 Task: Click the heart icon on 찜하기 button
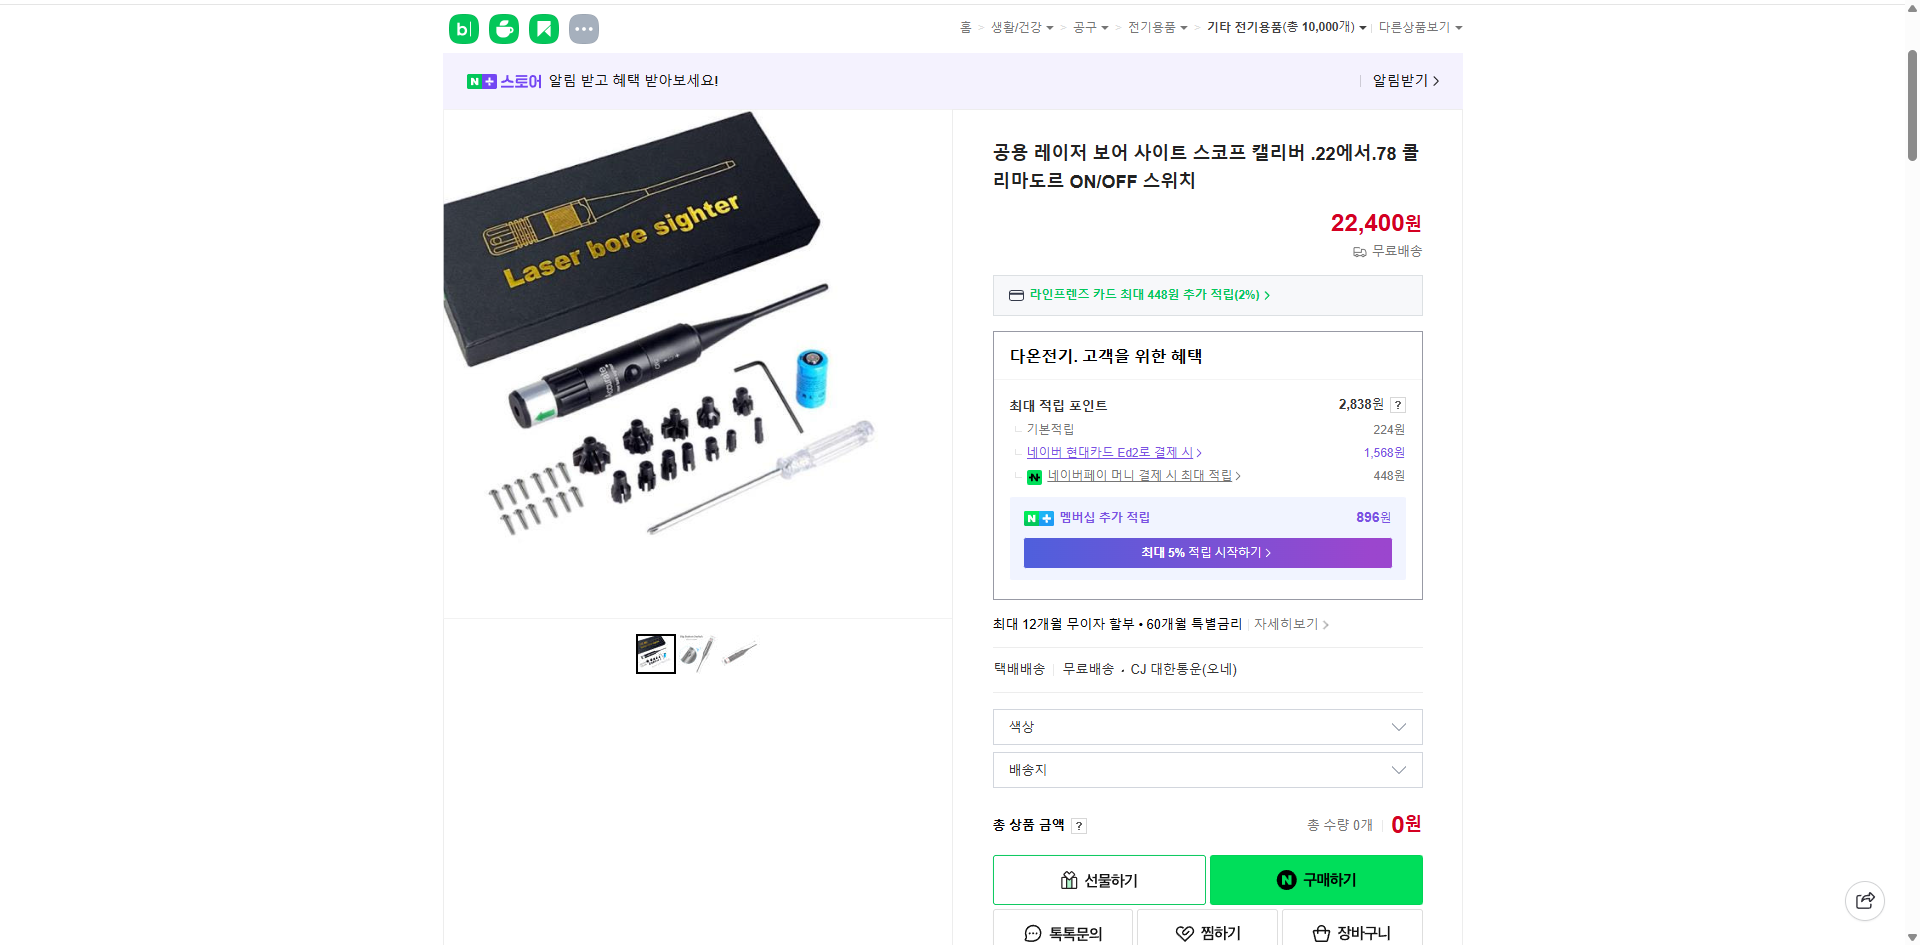tap(1184, 933)
